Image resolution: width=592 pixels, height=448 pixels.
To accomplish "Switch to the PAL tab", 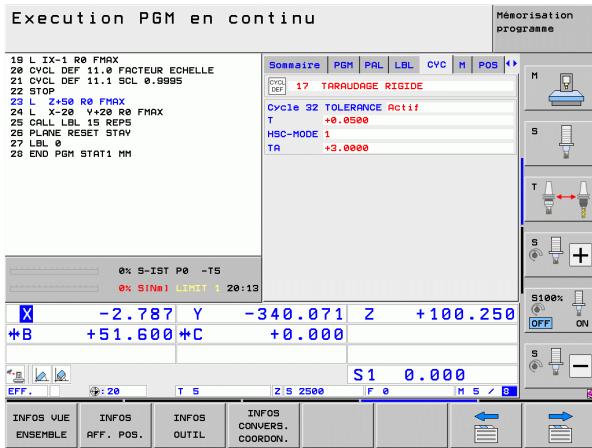I will click(374, 65).
